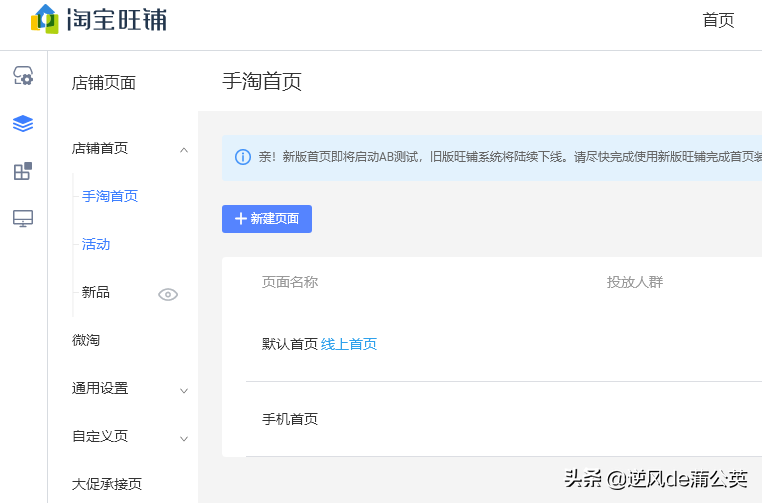This screenshot has height=503, width=762.
Task: Click the 新建页面 button
Action: (x=267, y=219)
